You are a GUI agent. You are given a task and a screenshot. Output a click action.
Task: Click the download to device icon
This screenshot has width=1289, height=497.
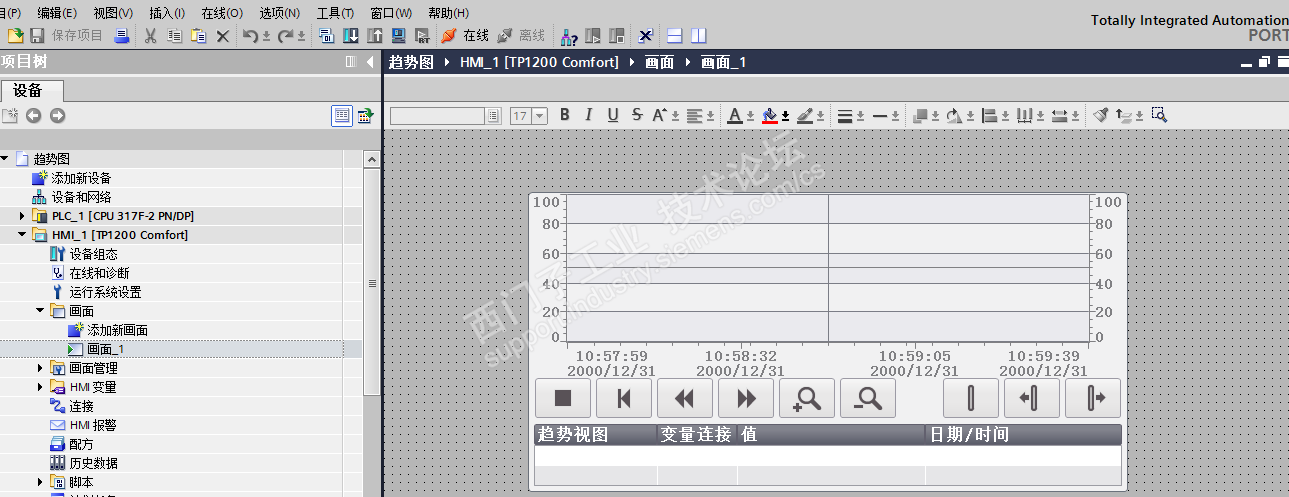coord(350,36)
